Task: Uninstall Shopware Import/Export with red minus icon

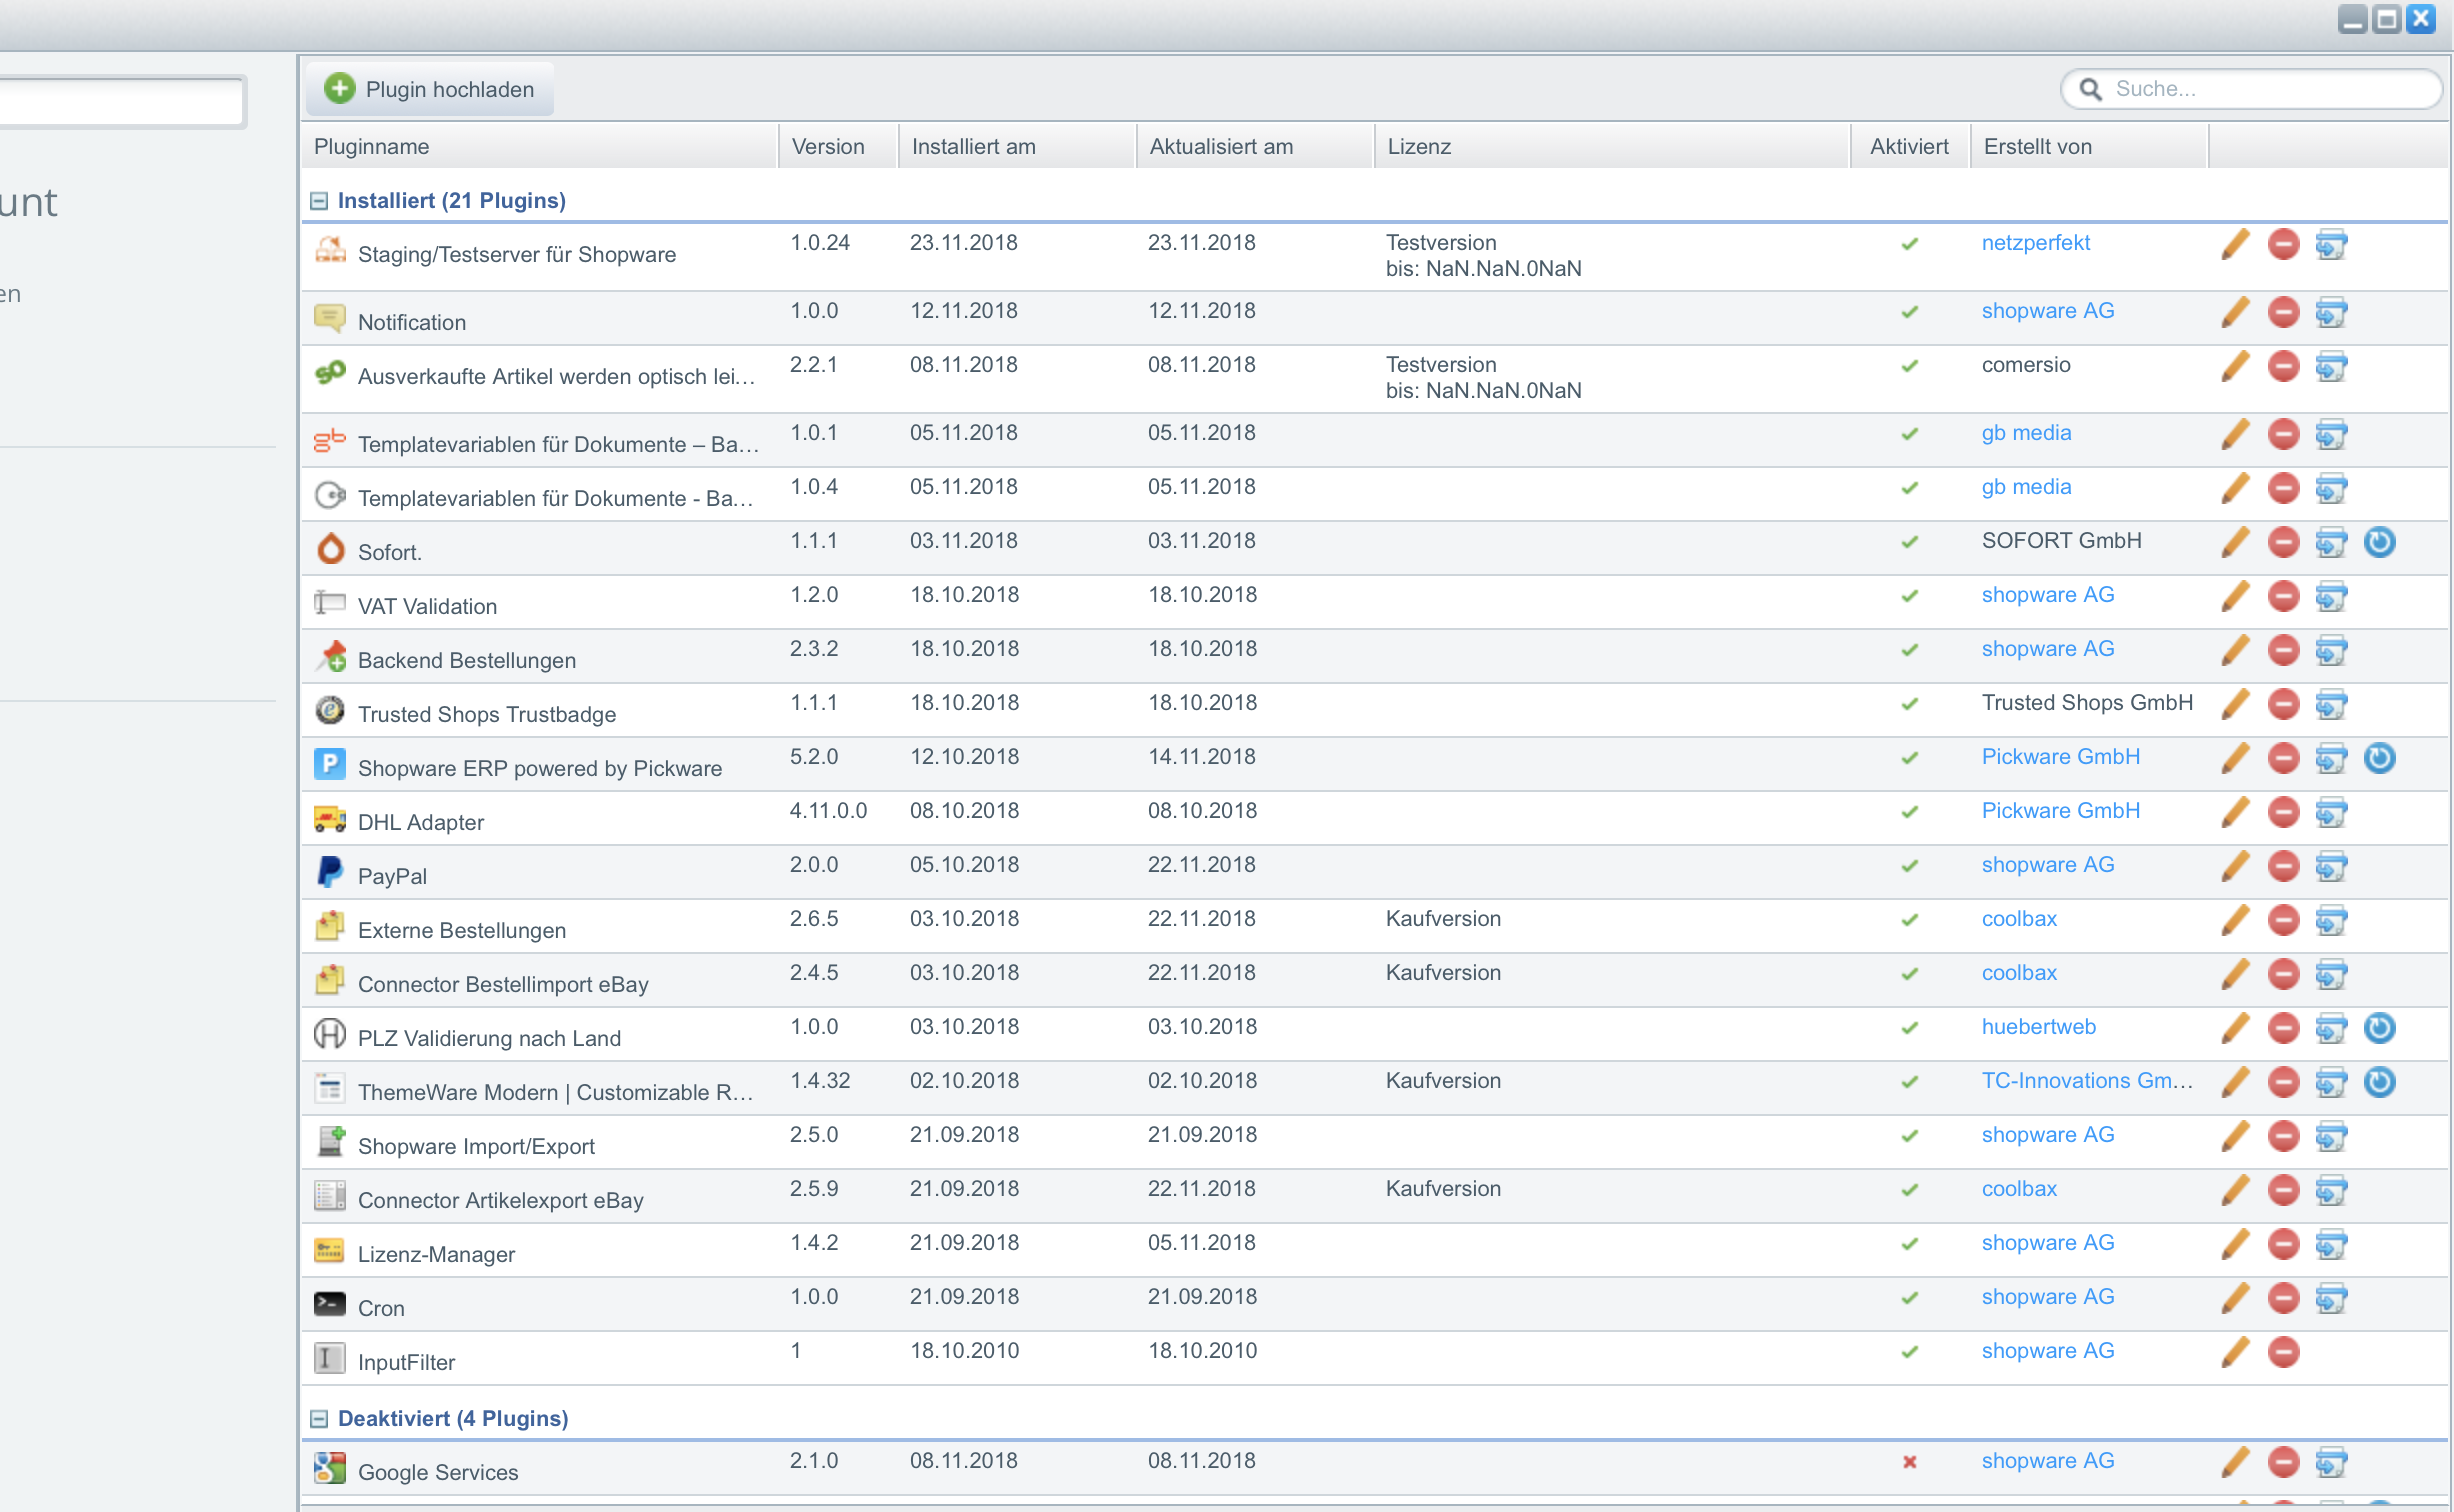Action: (2283, 1136)
